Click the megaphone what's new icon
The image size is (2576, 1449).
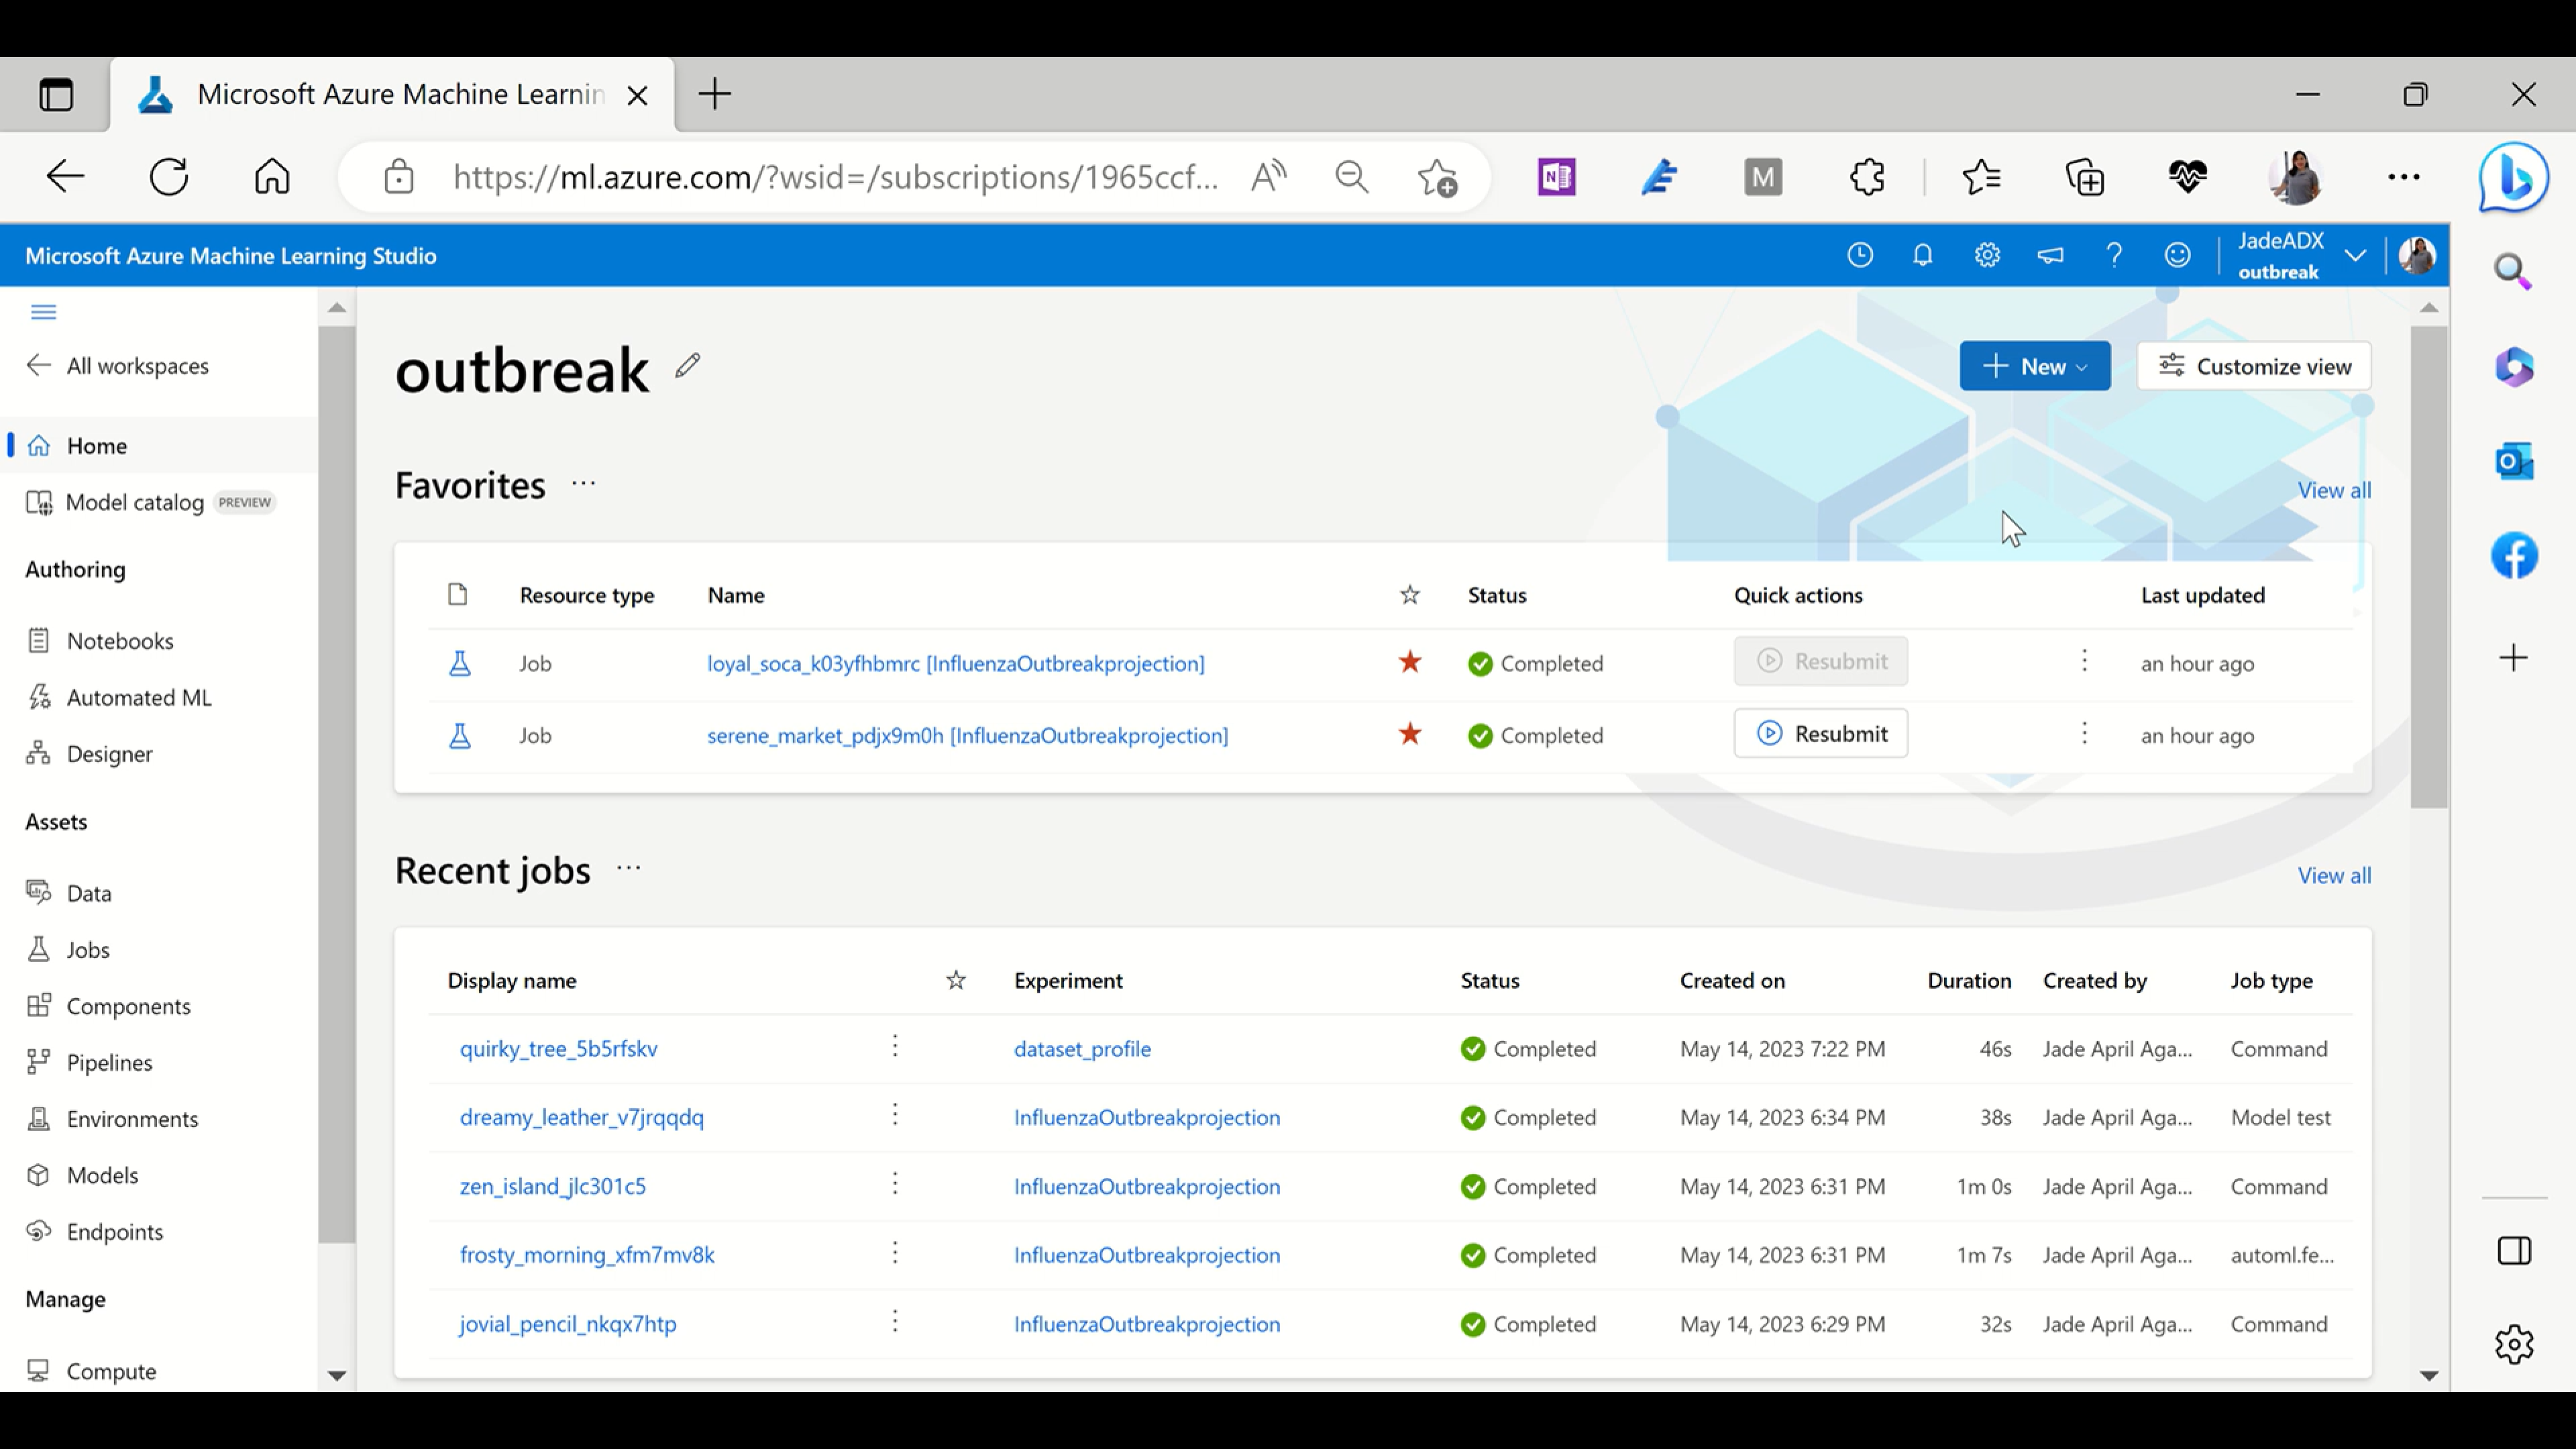coord(2050,256)
